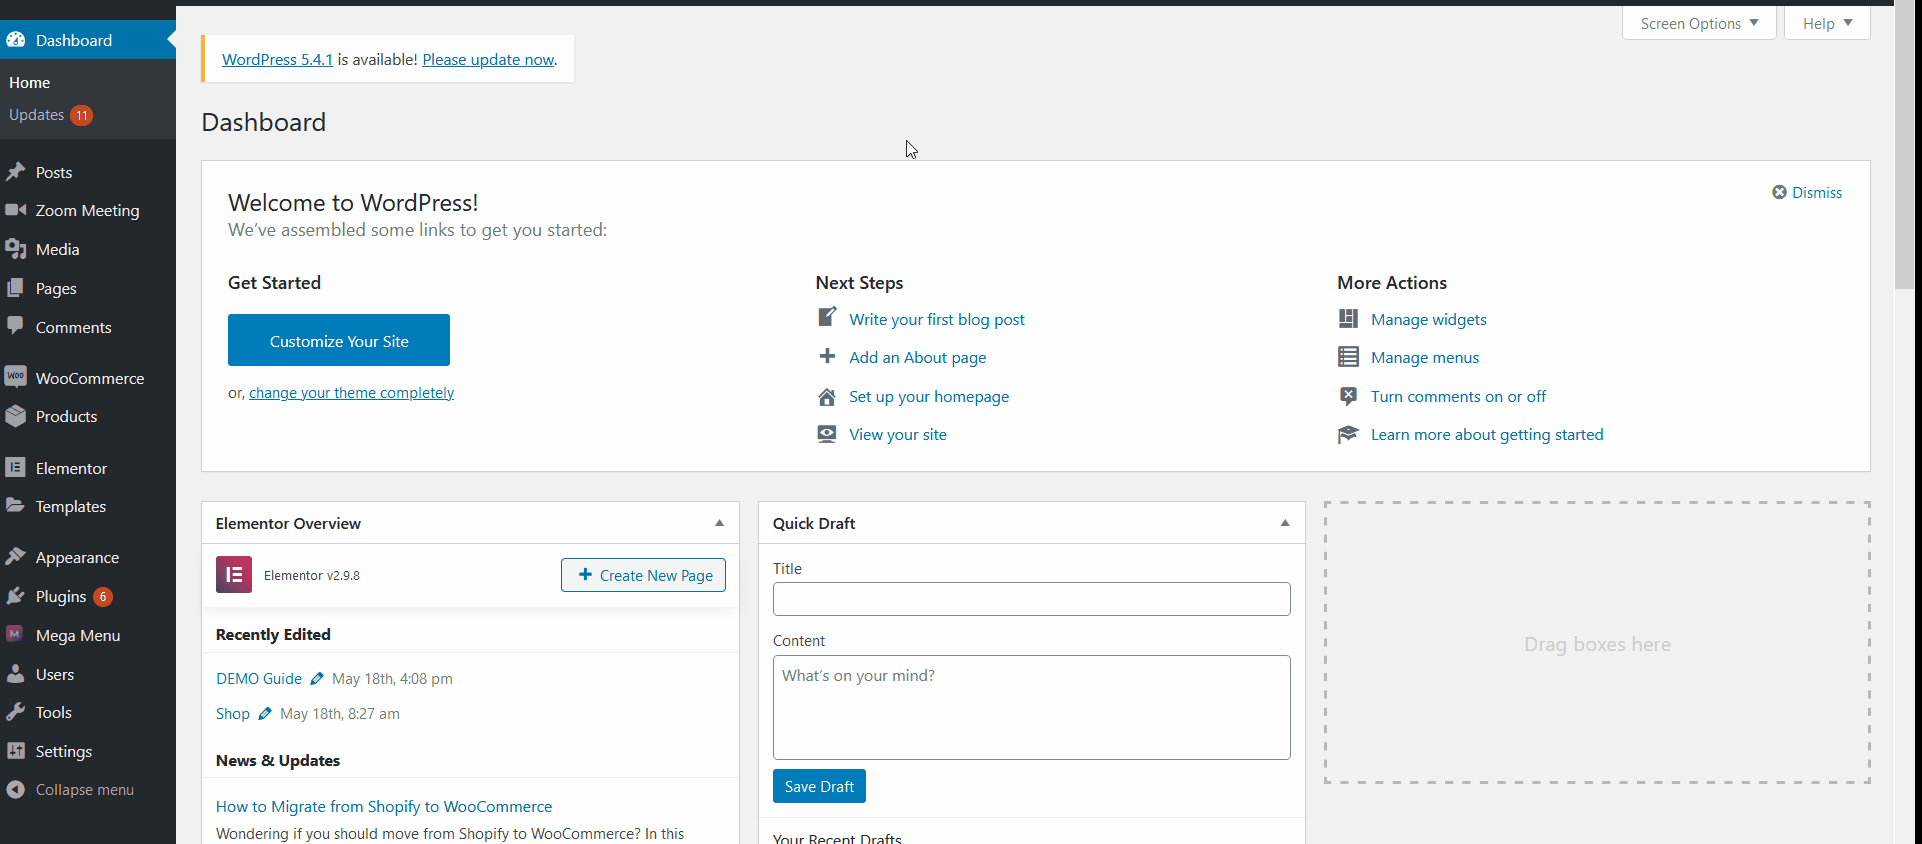Click the Zoom Meeting camera icon
This screenshot has height=844, width=1922.
click(16, 210)
